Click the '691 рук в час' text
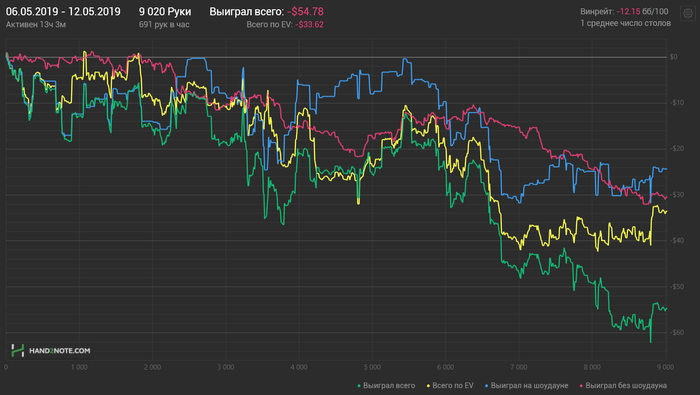 tap(164, 25)
